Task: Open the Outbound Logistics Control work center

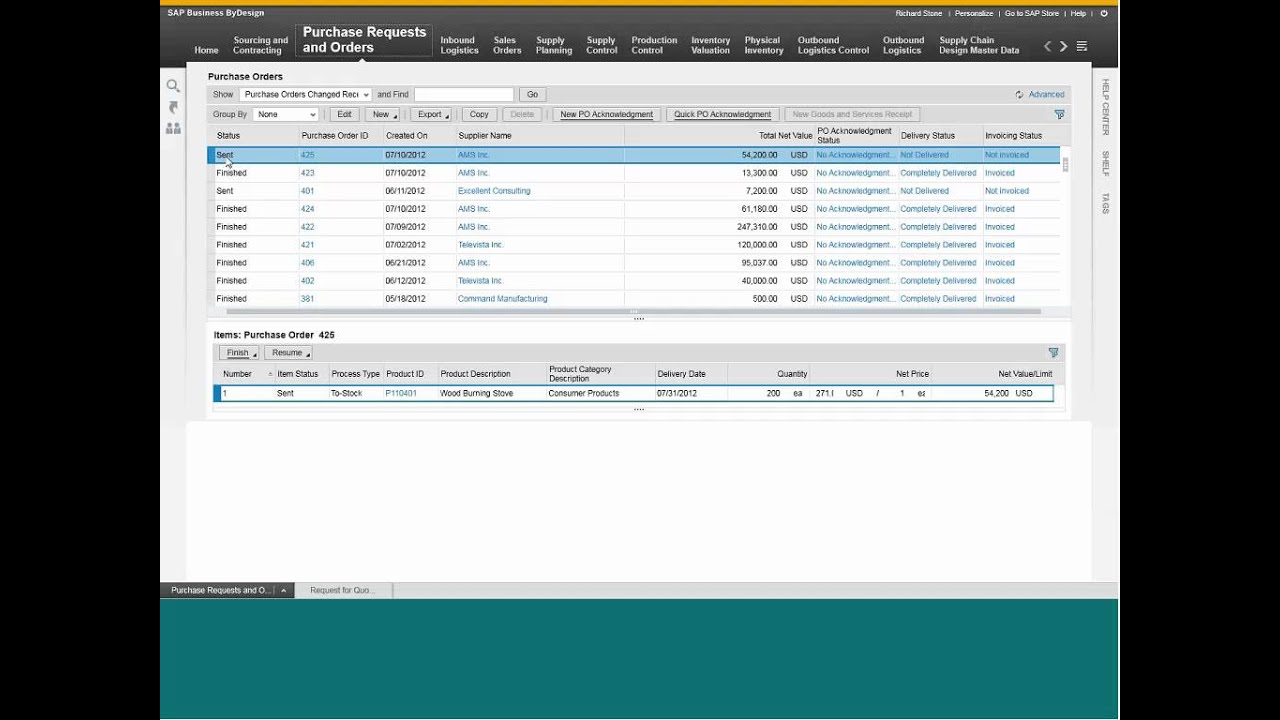Action: point(833,46)
